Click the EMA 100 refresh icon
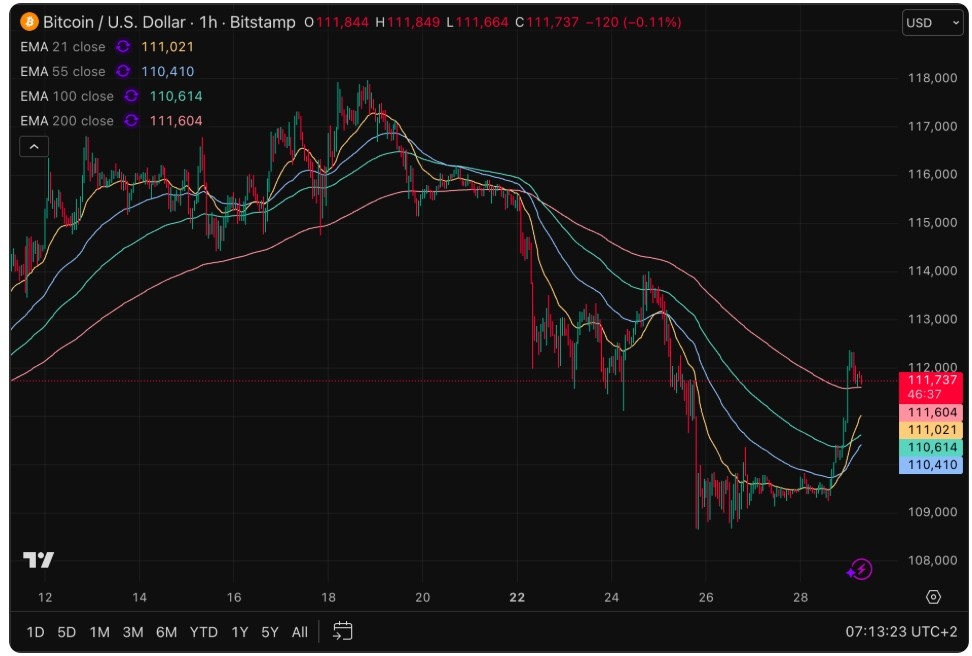972x656 pixels. [131, 96]
